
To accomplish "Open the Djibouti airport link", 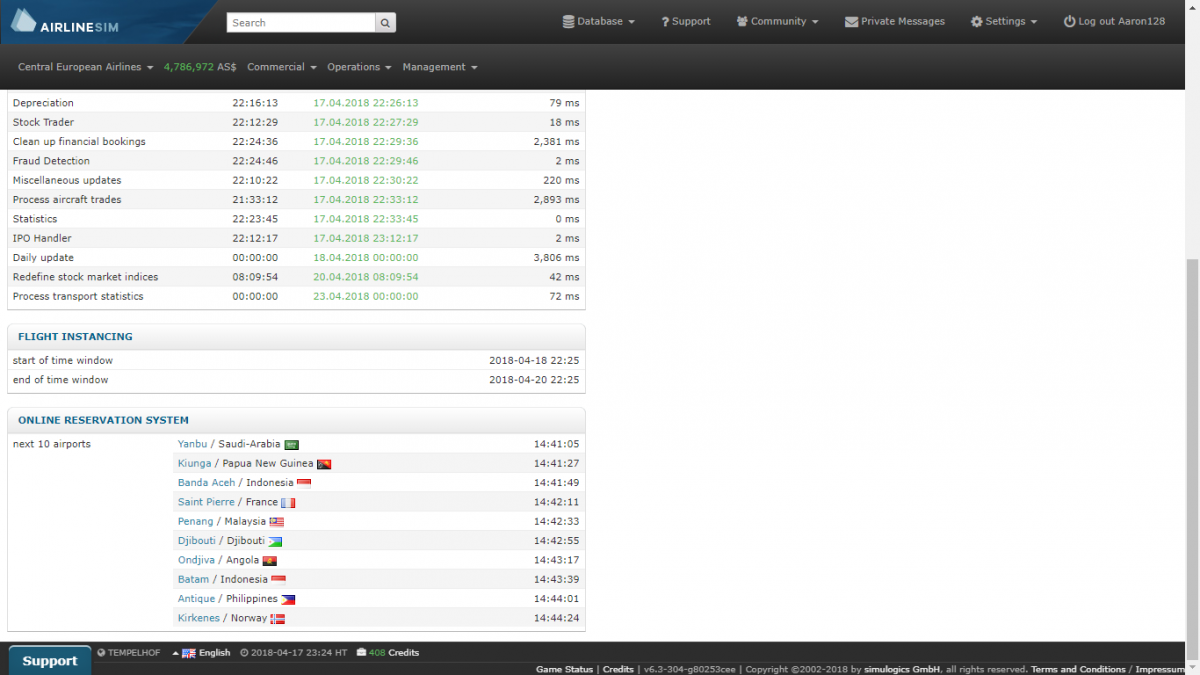I will (197, 541).
